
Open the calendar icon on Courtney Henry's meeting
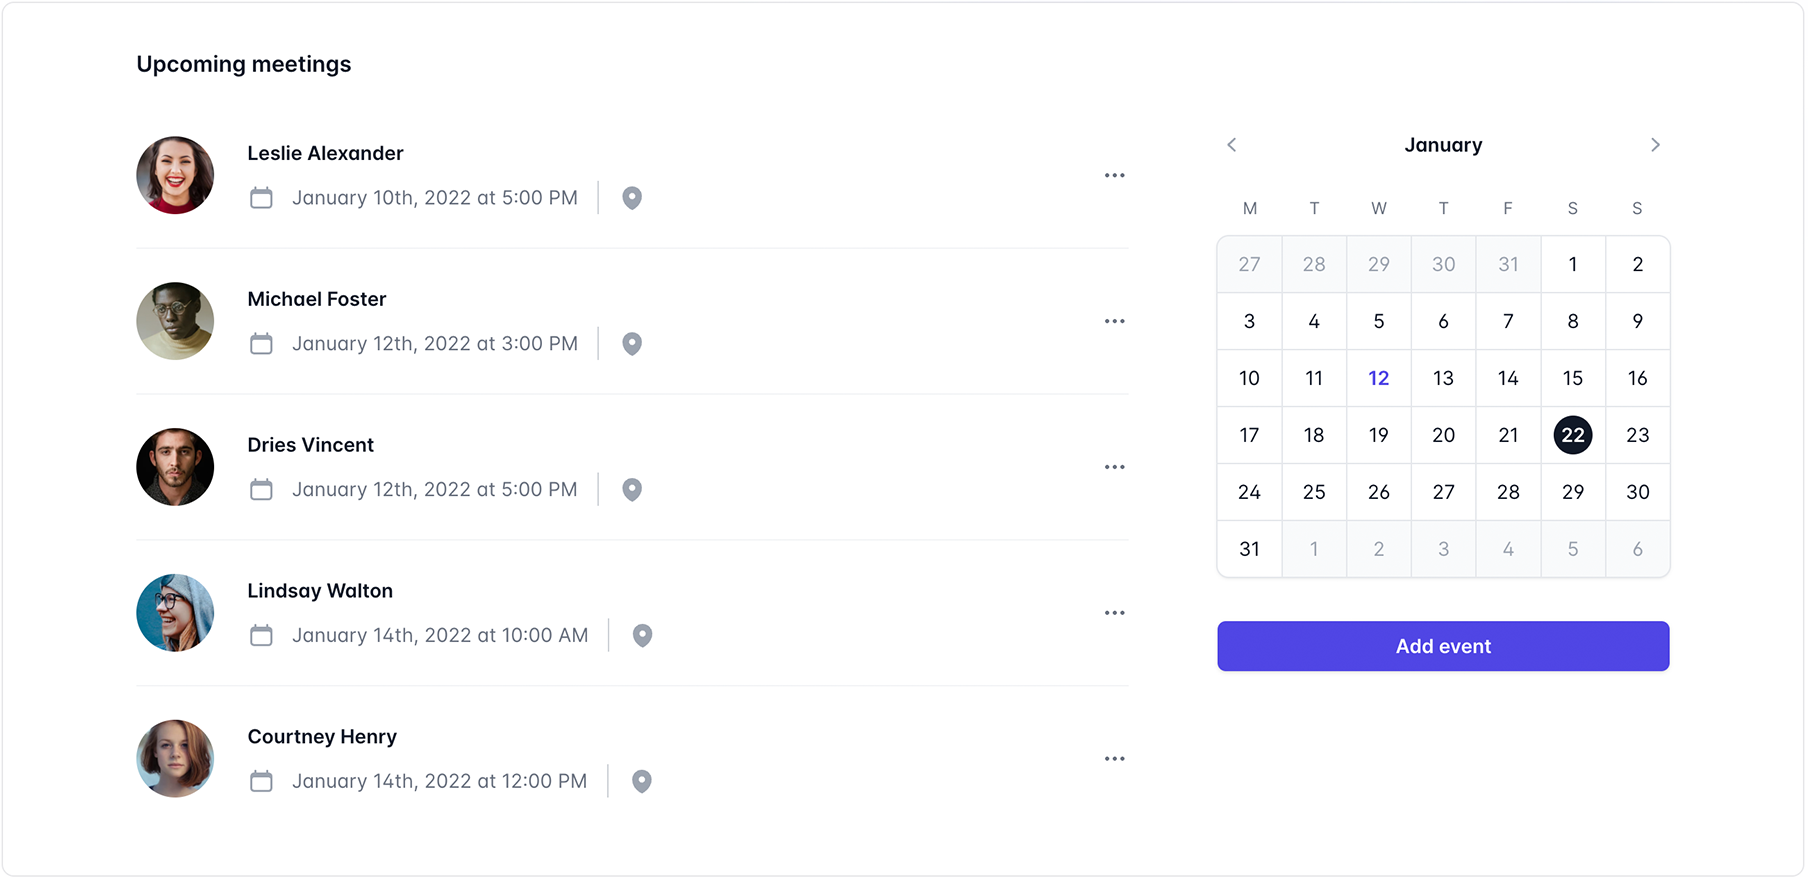(261, 781)
